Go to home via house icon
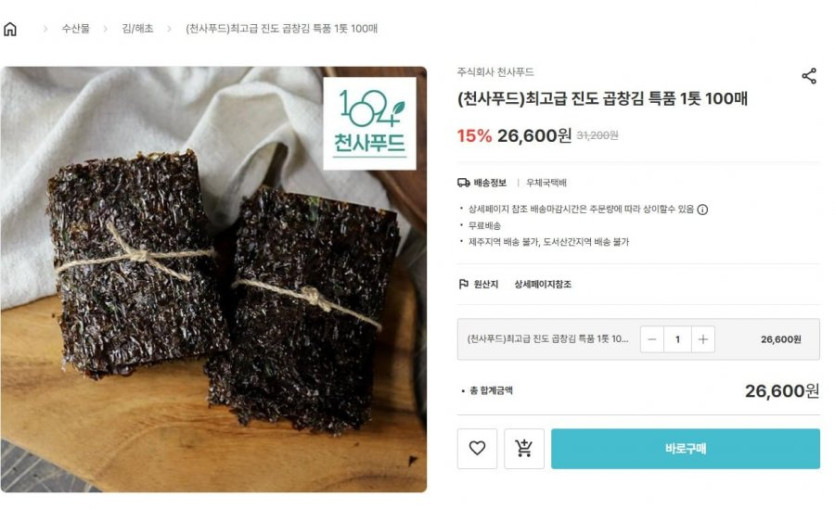The height and width of the screenshot is (510, 835). (x=10, y=29)
